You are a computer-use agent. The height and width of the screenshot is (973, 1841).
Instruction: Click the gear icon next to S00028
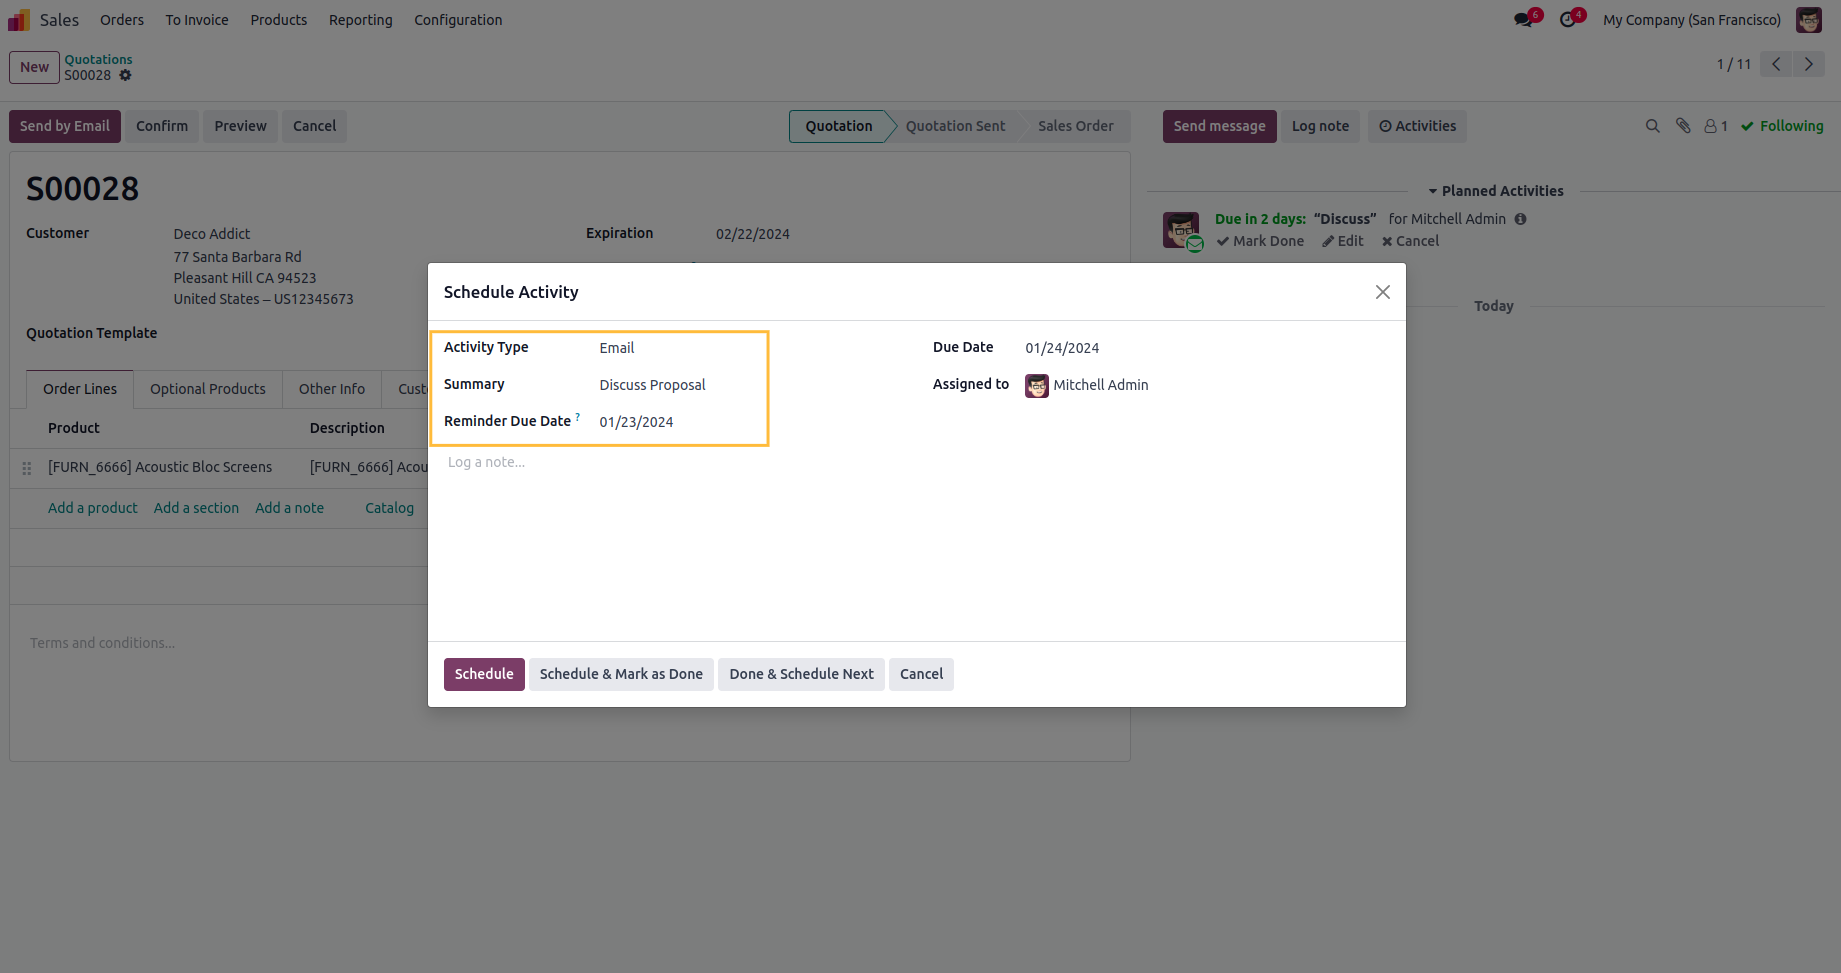click(x=125, y=75)
